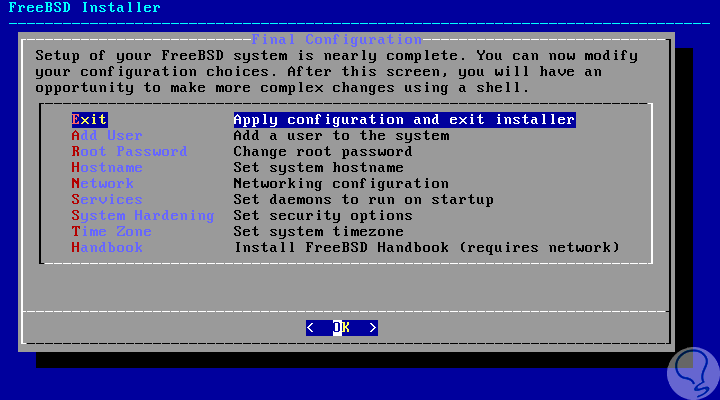Click 'Set daemons to run on startup' text
Screen dimensions: 720x400
click(x=364, y=199)
